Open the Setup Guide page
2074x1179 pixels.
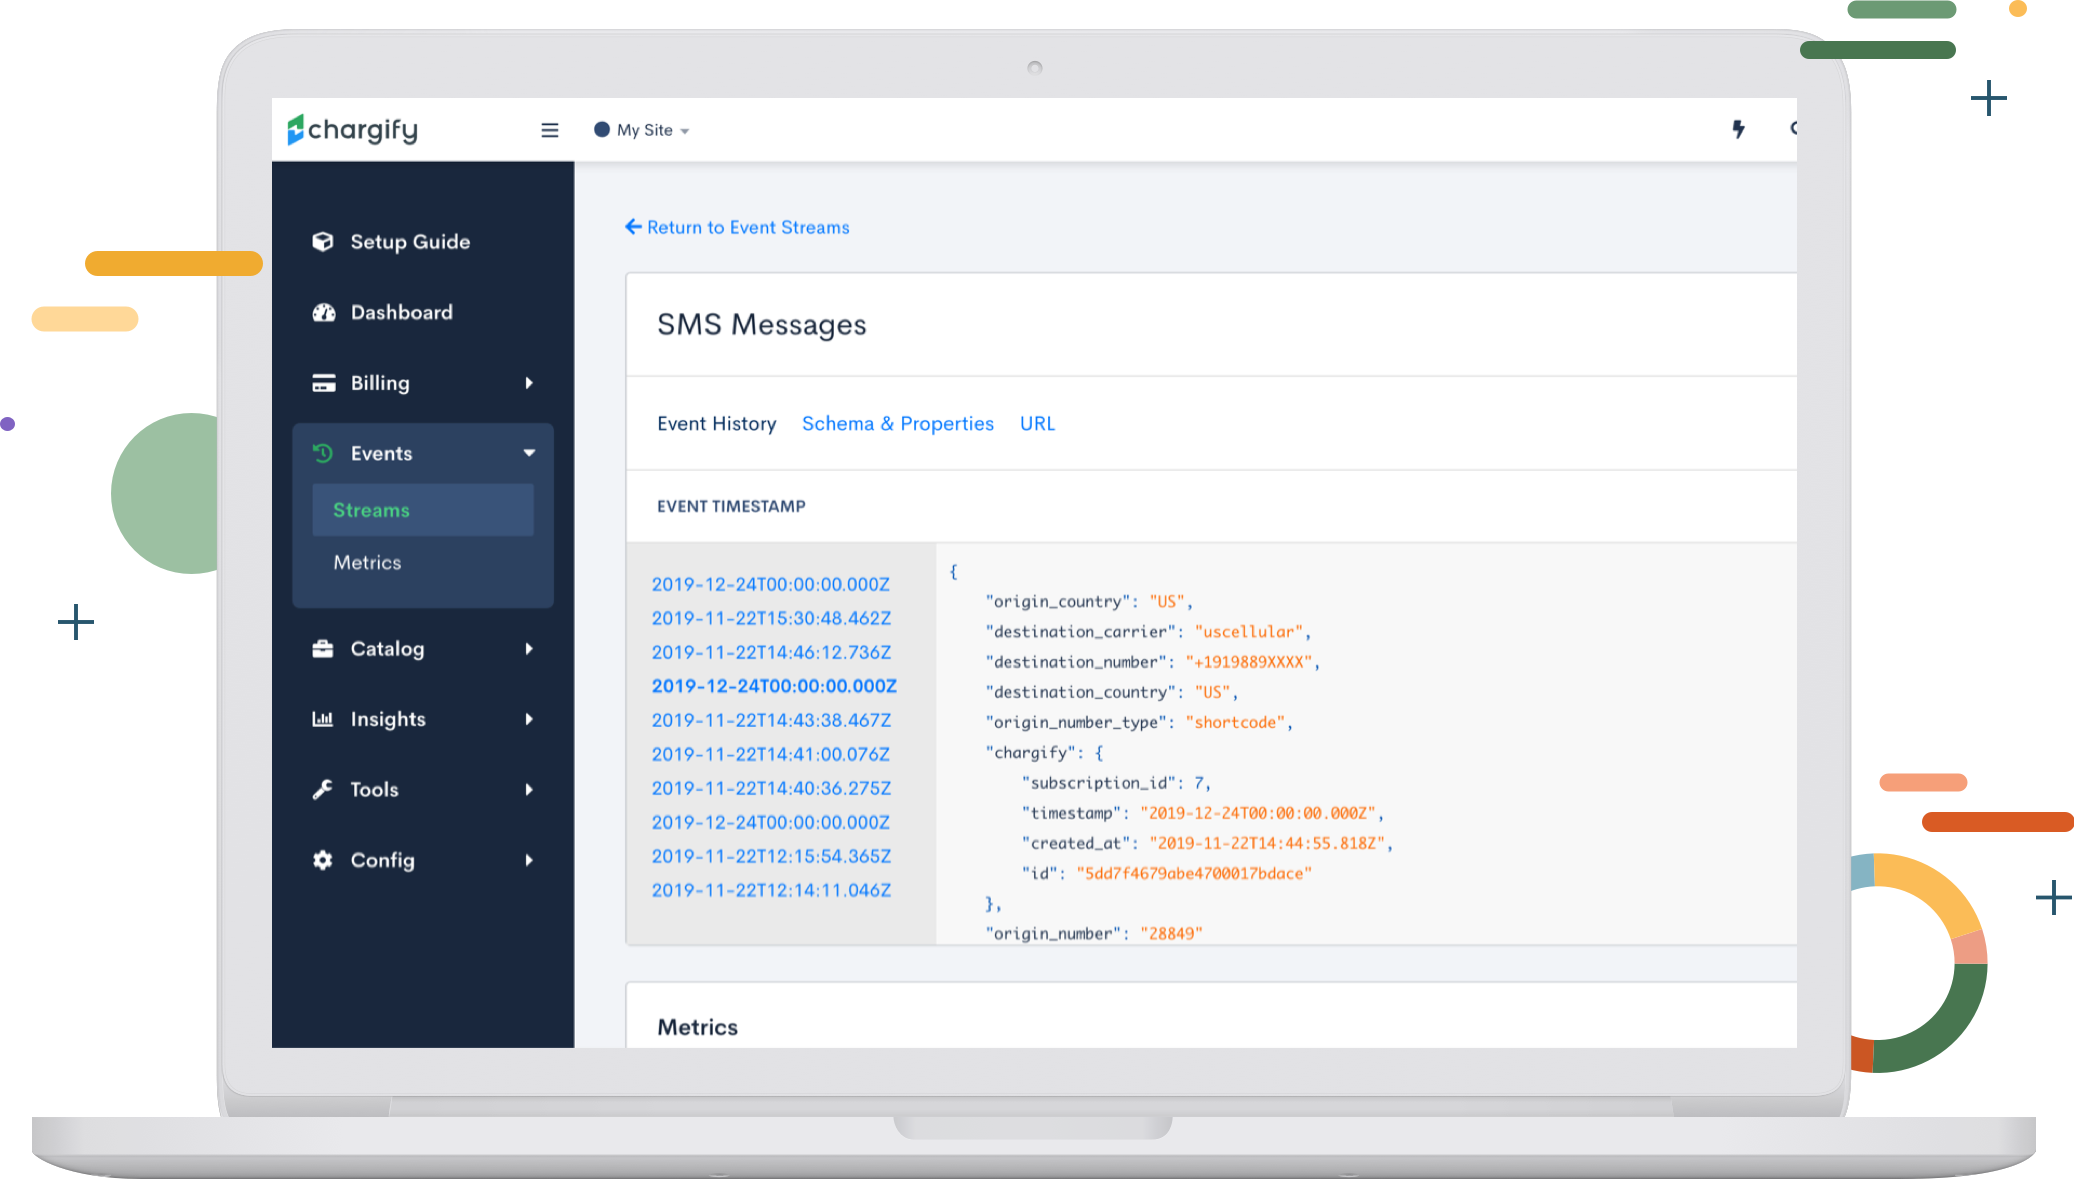[x=410, y=242]
